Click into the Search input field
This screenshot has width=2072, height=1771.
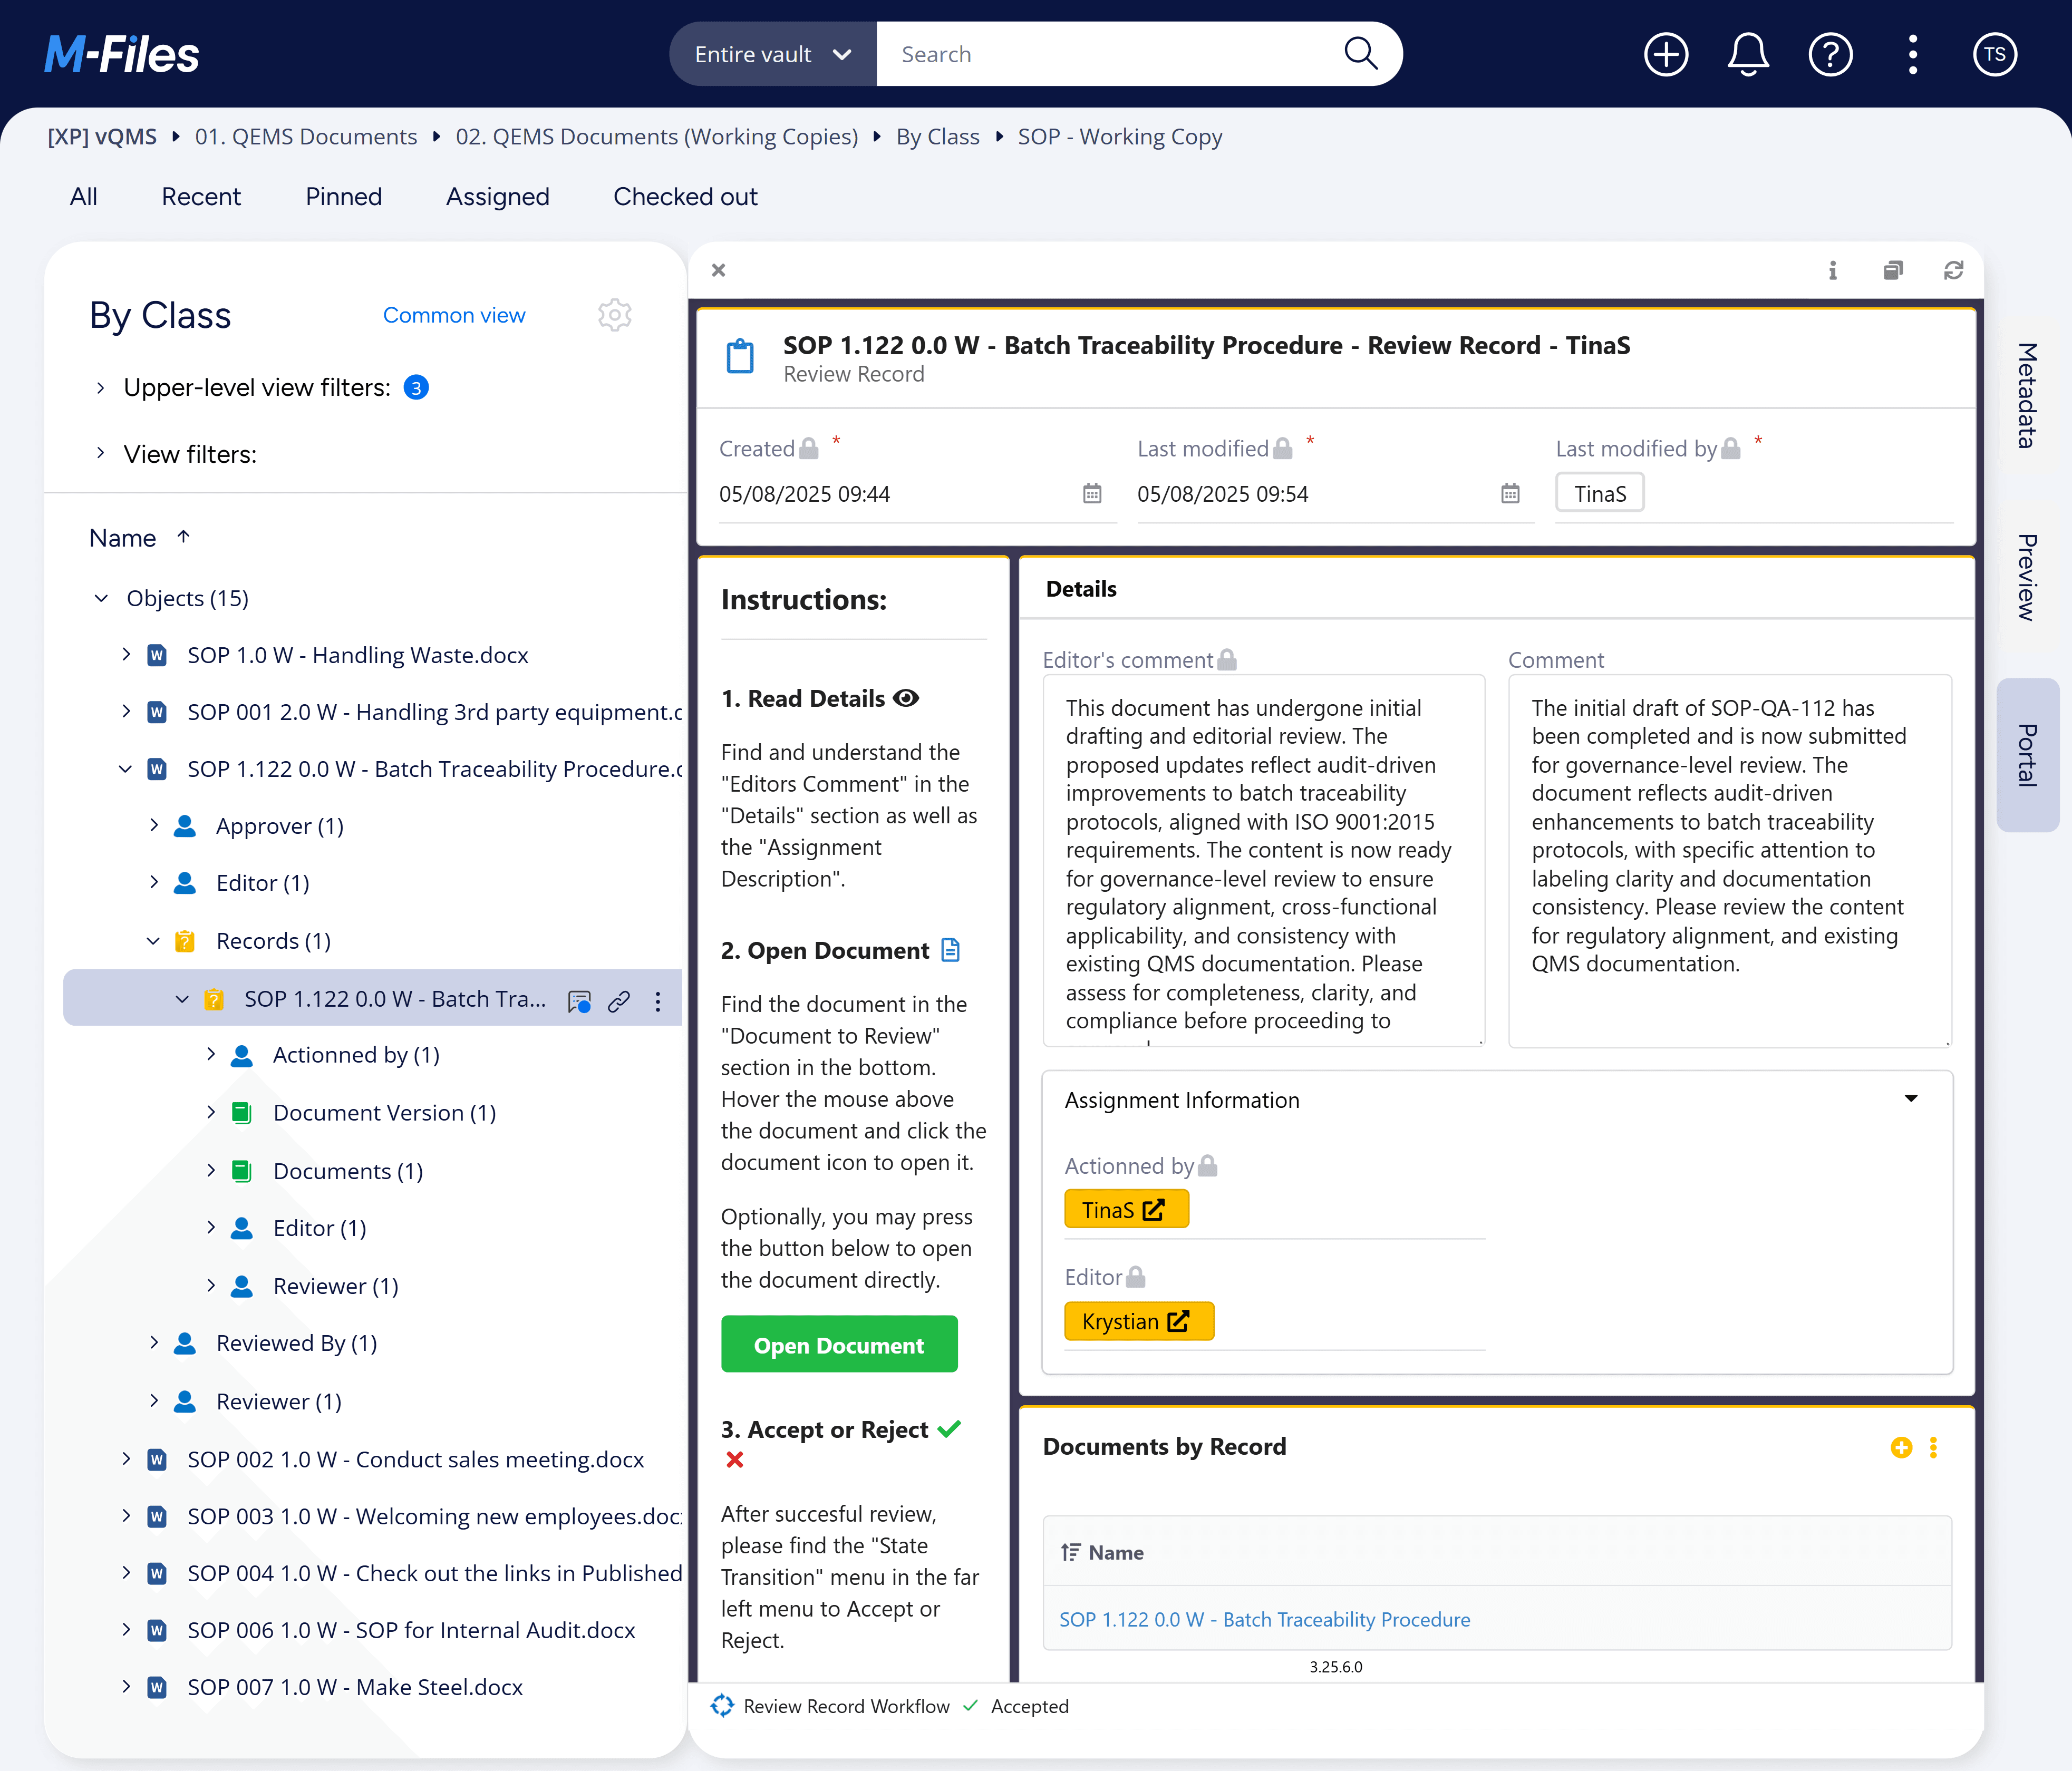[1110, 54]
